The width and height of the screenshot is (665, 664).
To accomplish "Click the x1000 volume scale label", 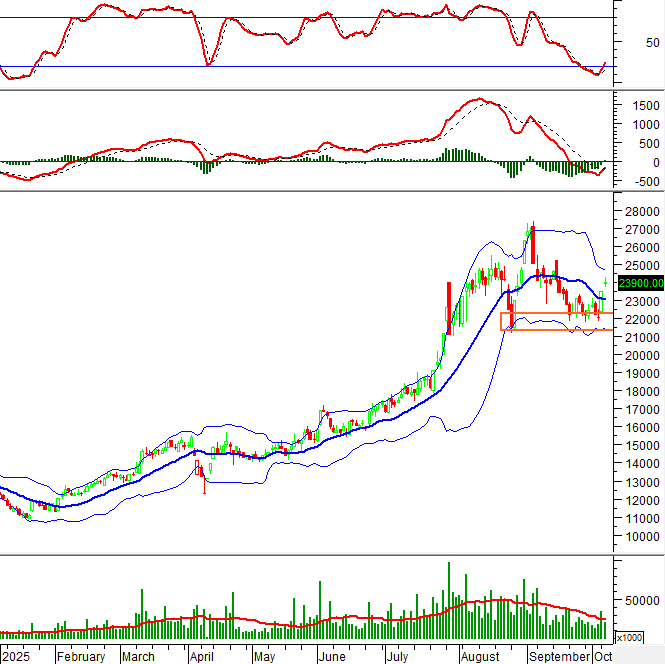I will [x=629, y=637].
